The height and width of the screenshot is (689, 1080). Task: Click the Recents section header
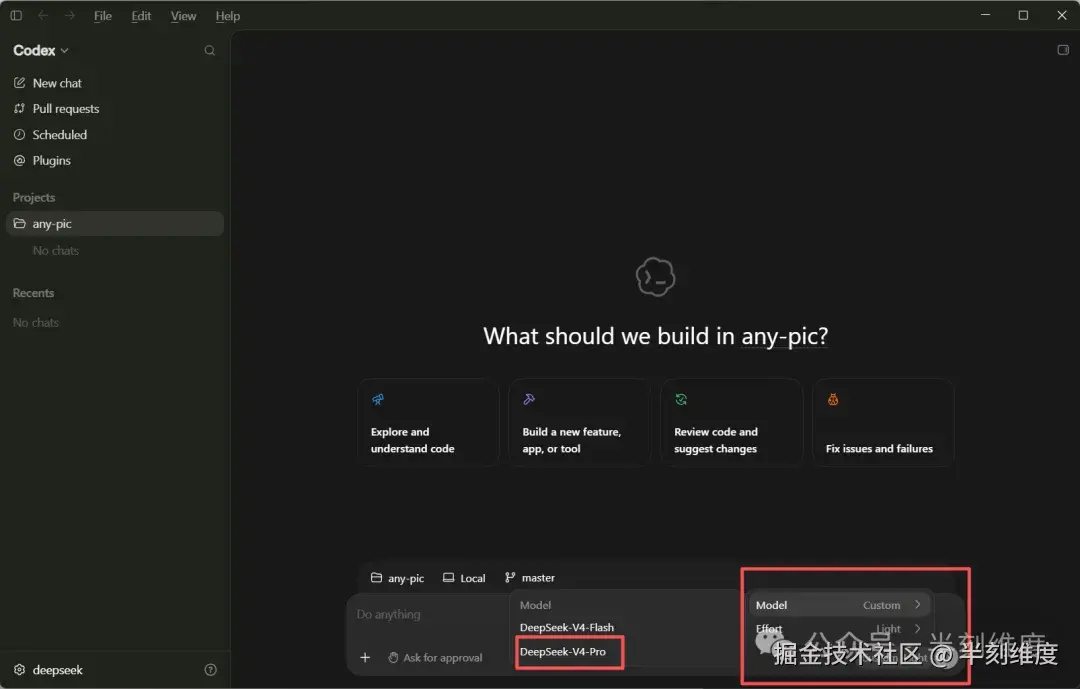[33, 293]
